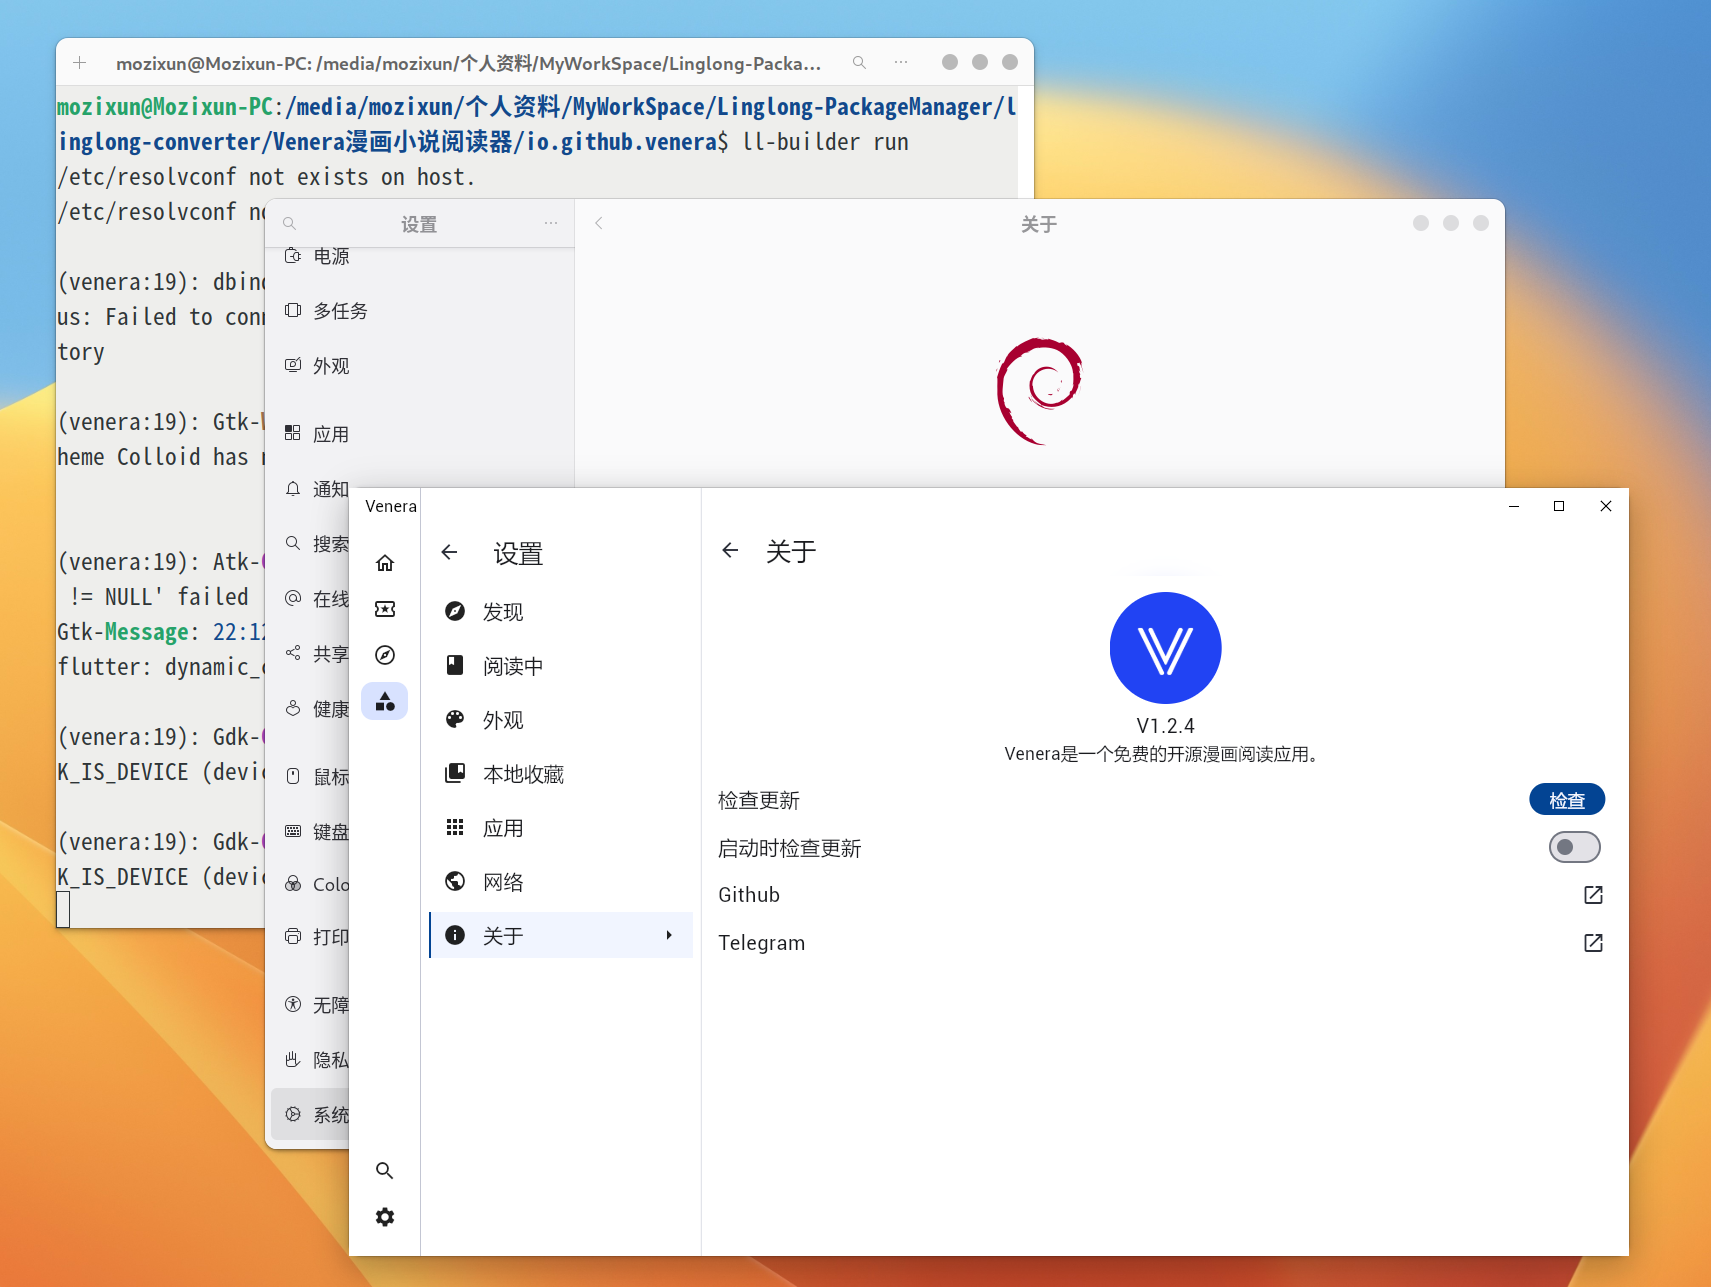Open Venera home page icon

click(385, 563)
